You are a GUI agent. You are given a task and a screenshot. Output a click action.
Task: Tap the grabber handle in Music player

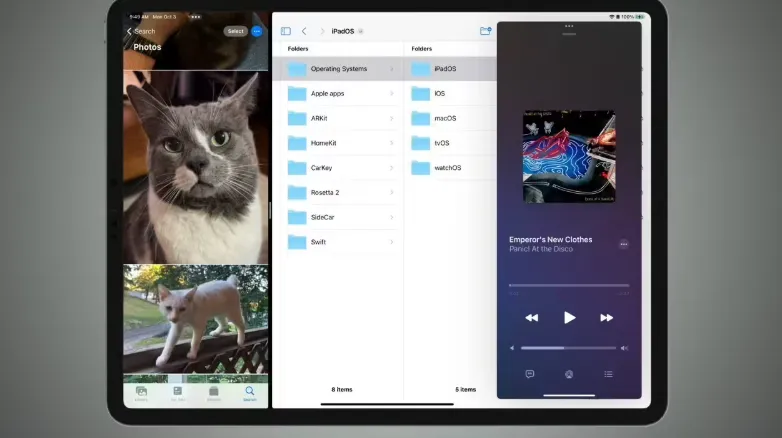point(569,34)
